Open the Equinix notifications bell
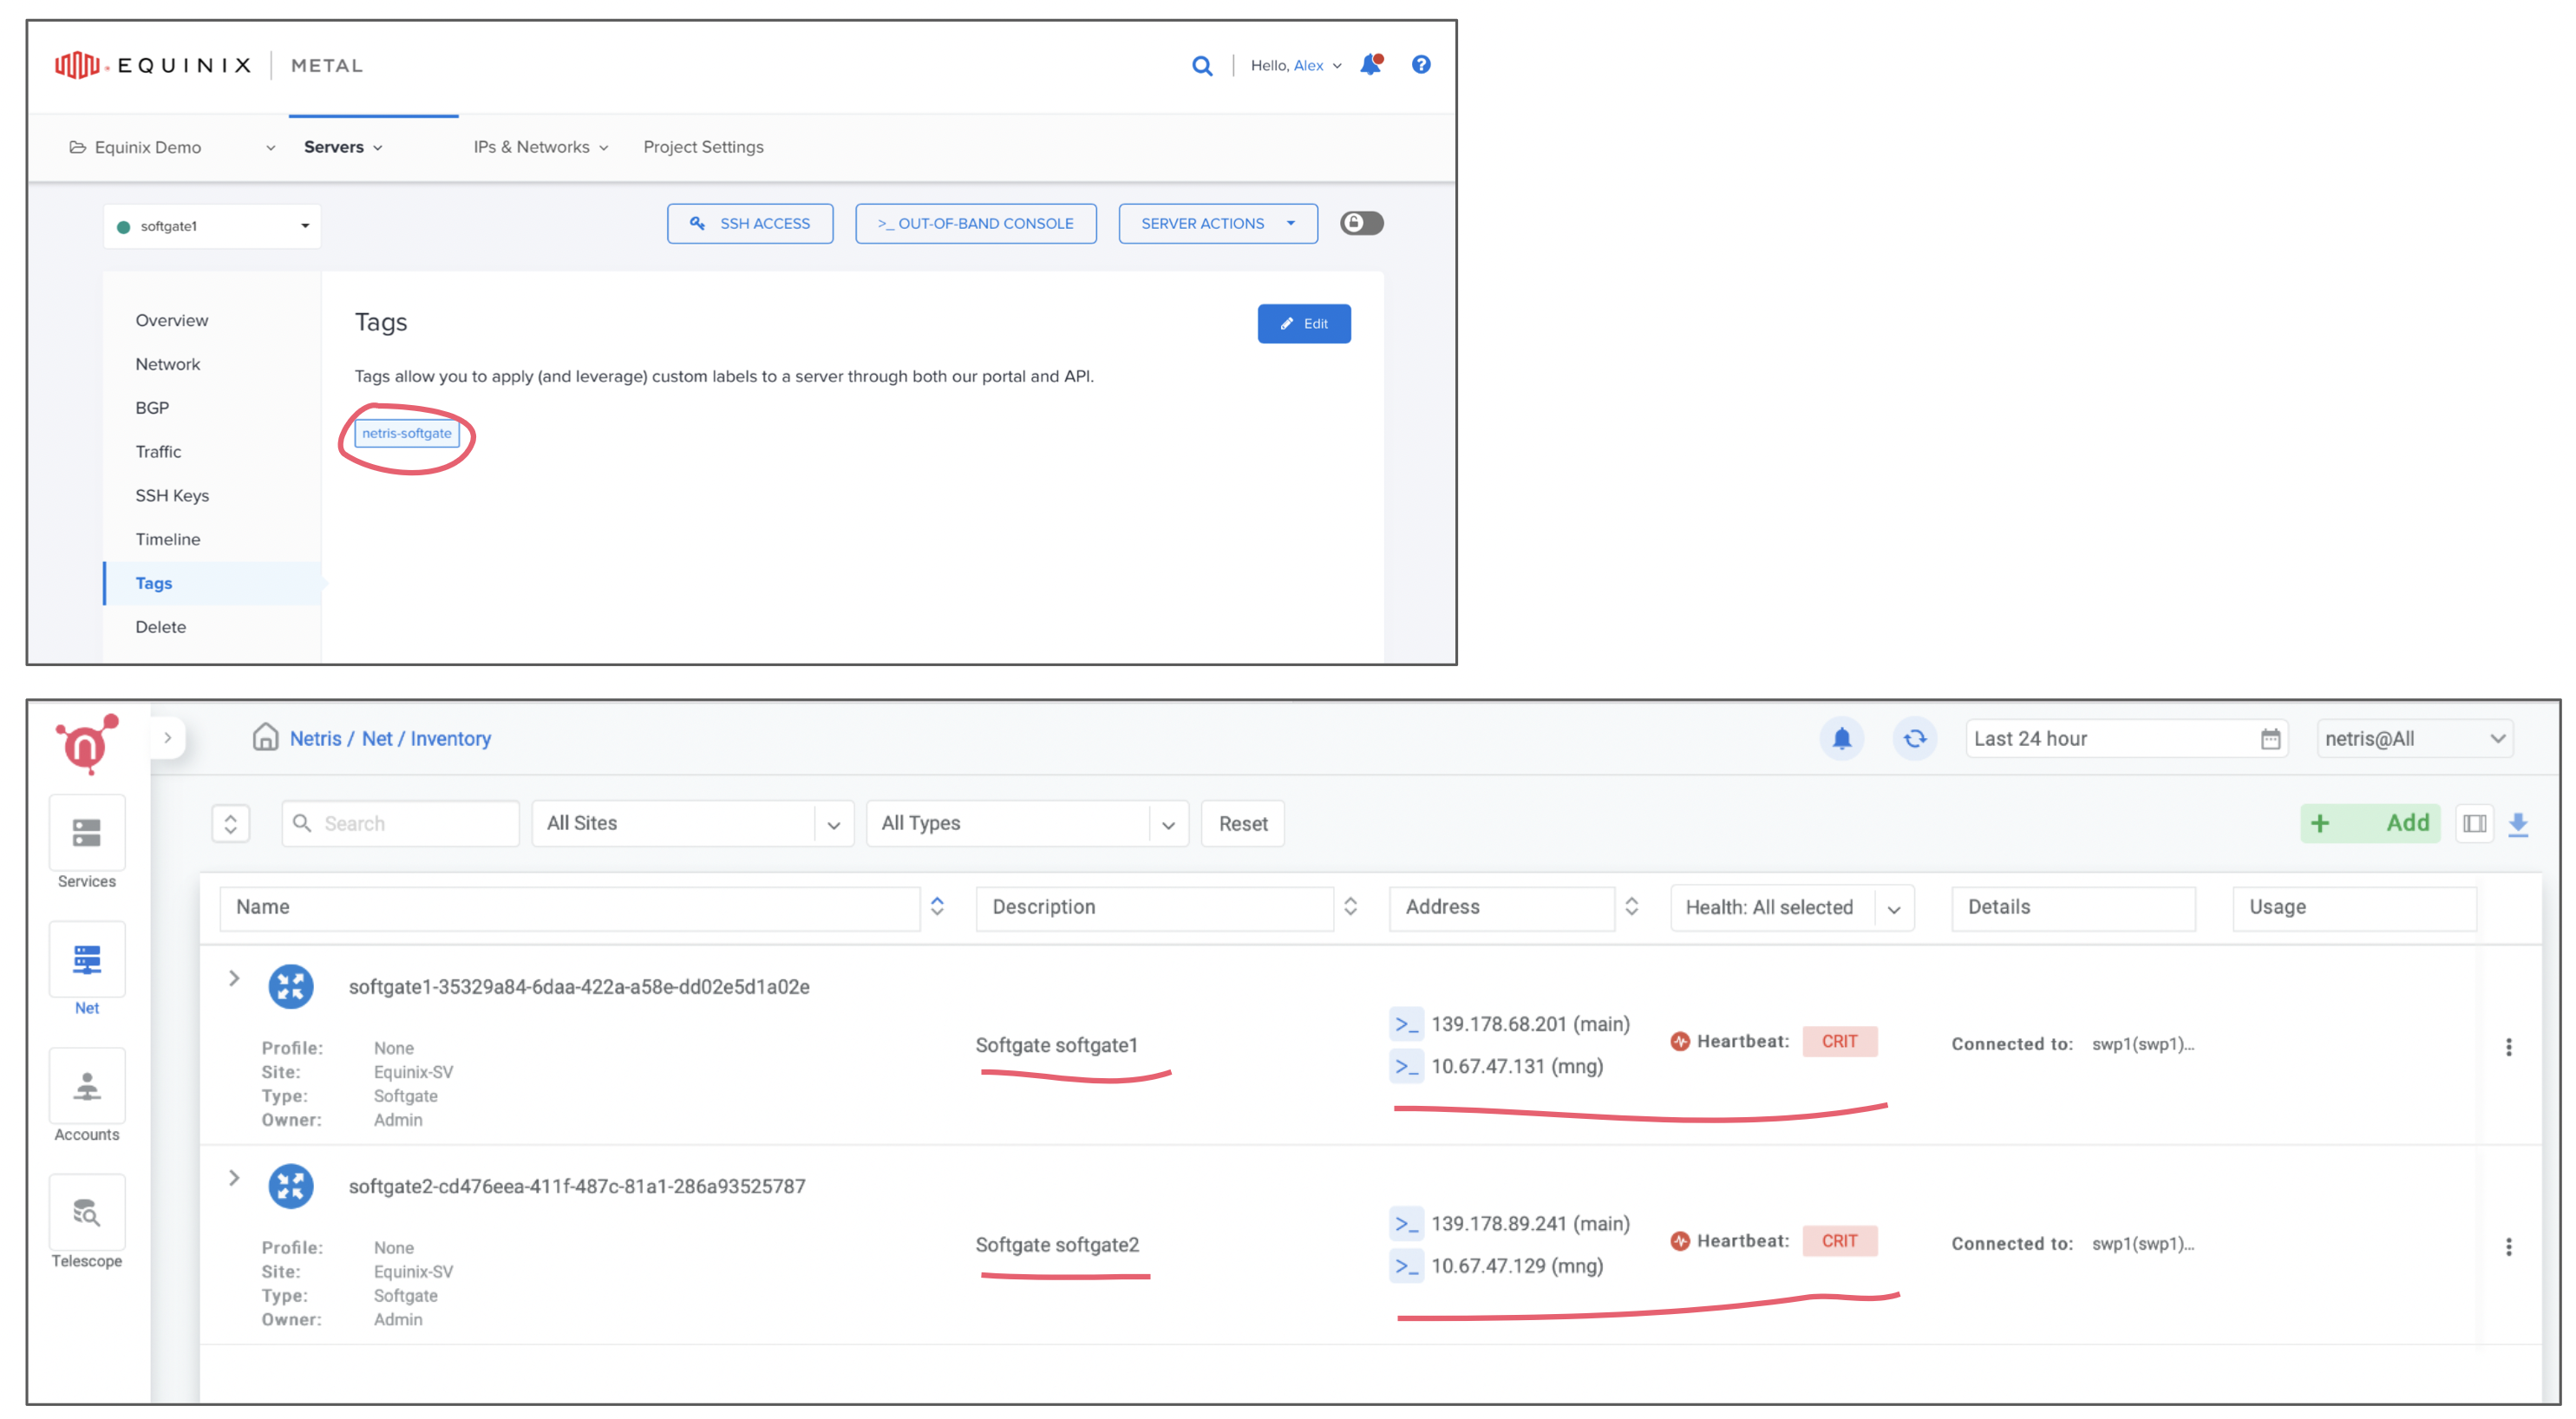The image size is (2576, 1419). [1371, 64]
